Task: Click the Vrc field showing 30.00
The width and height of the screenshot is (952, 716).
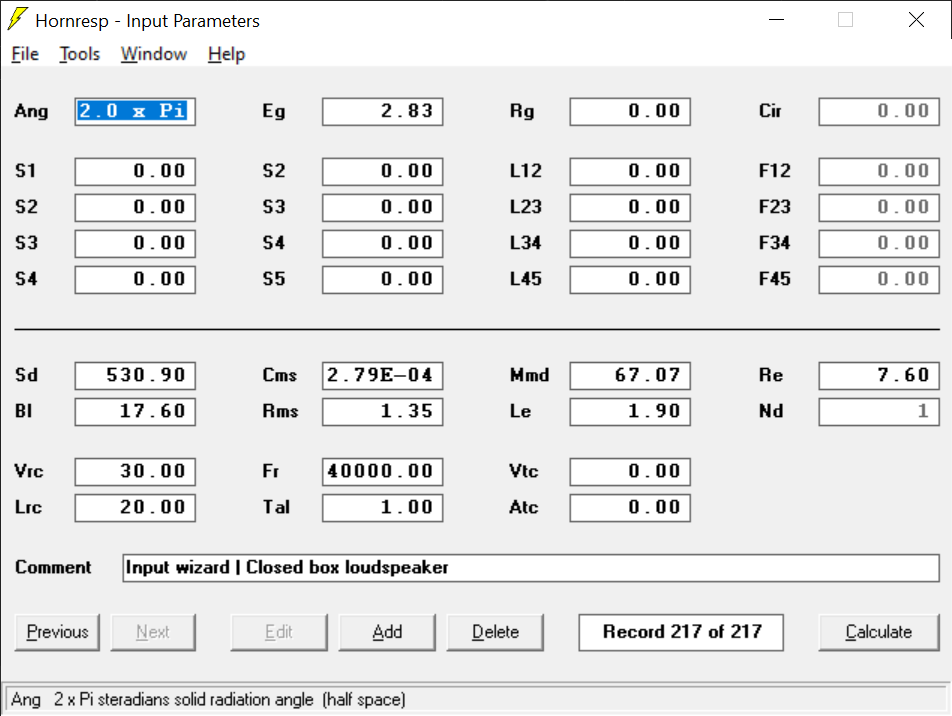Action: pos(135,472)
